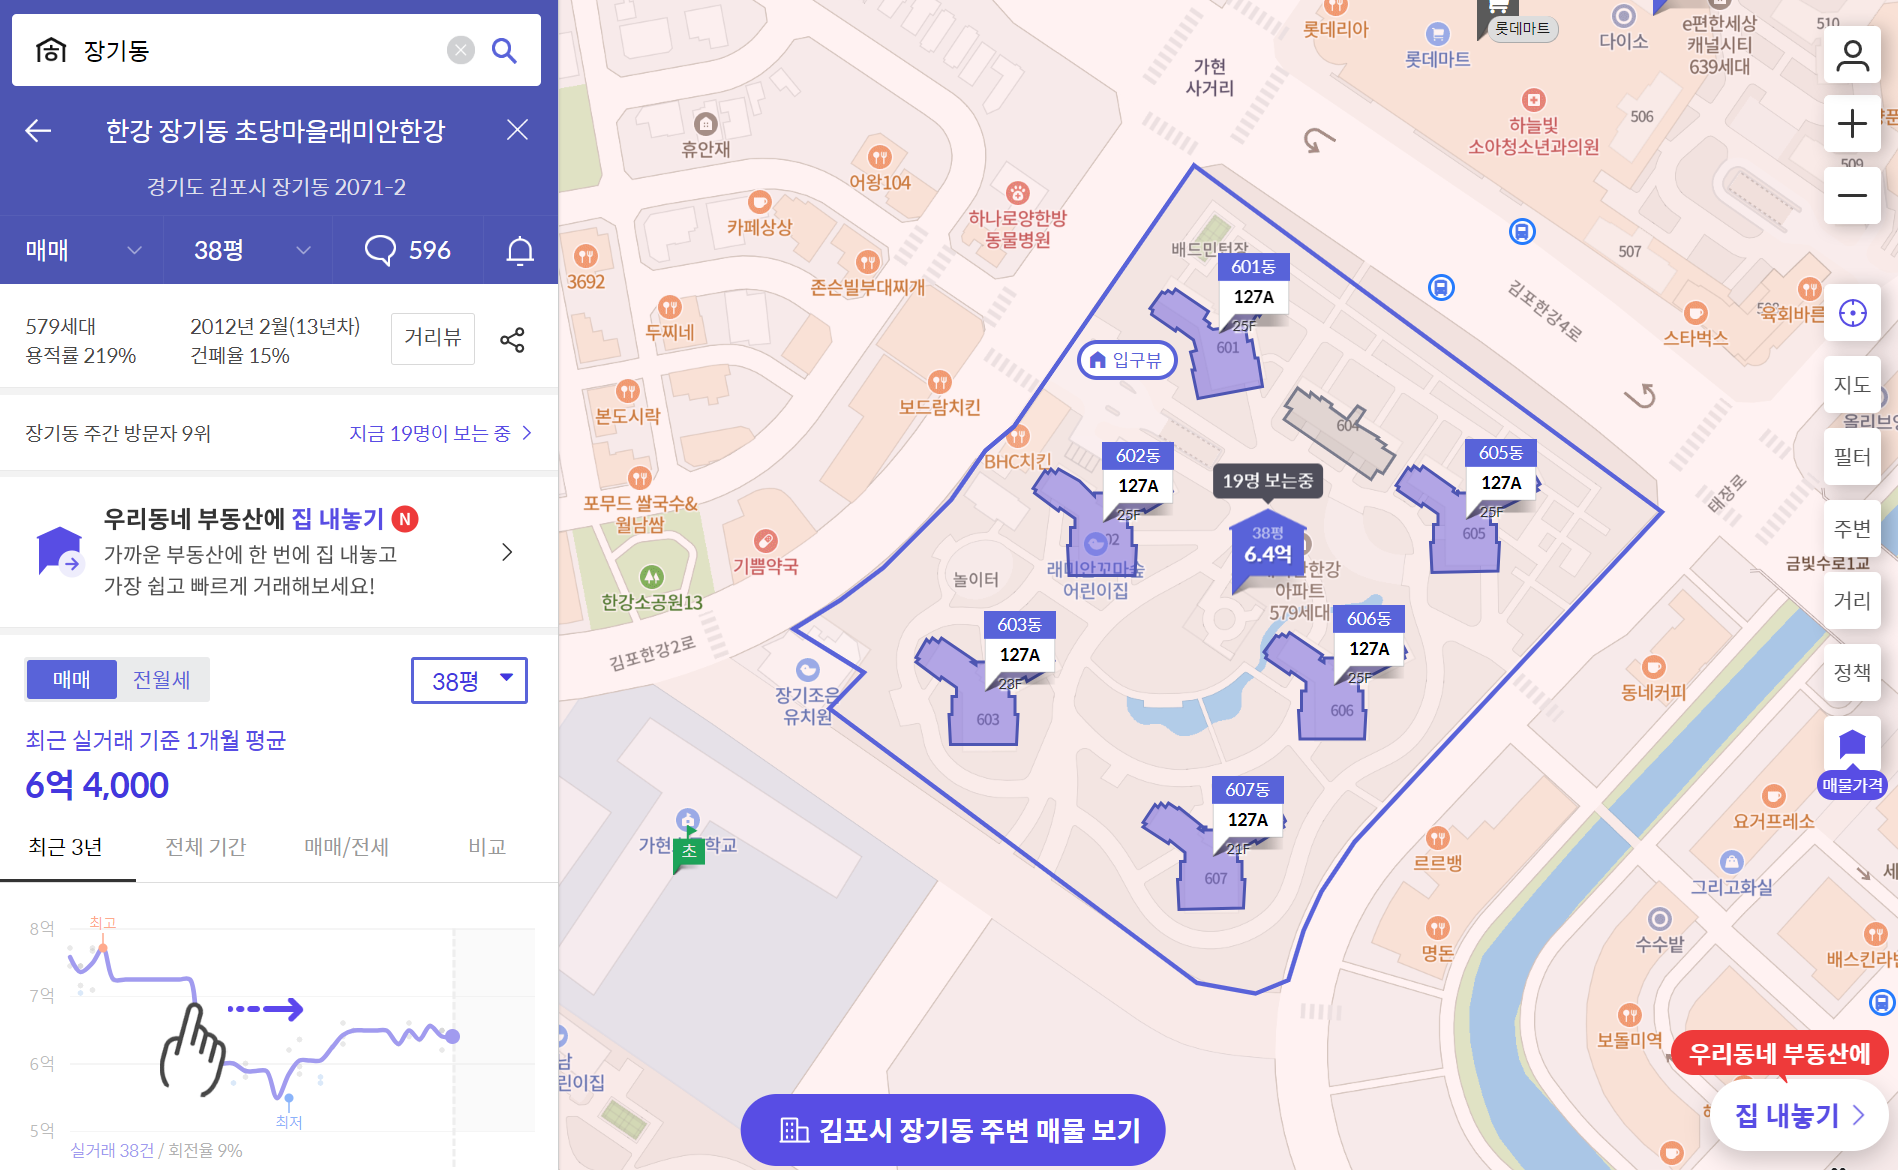Open the 38평 combo box above chart
Viewport: 1898px width, 1170px height.
tap(469, 681)
